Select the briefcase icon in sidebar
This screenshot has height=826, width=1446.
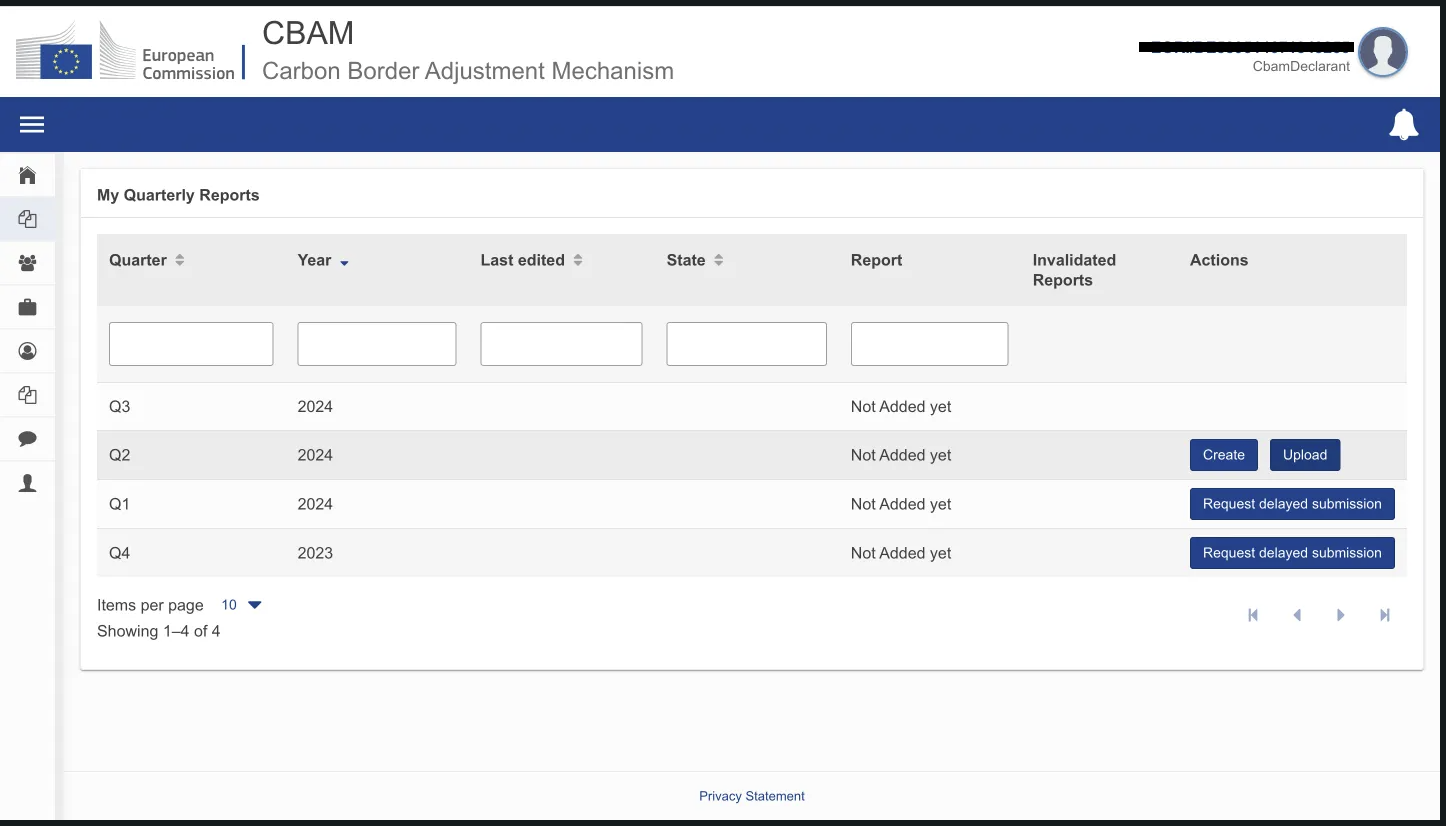28,307
